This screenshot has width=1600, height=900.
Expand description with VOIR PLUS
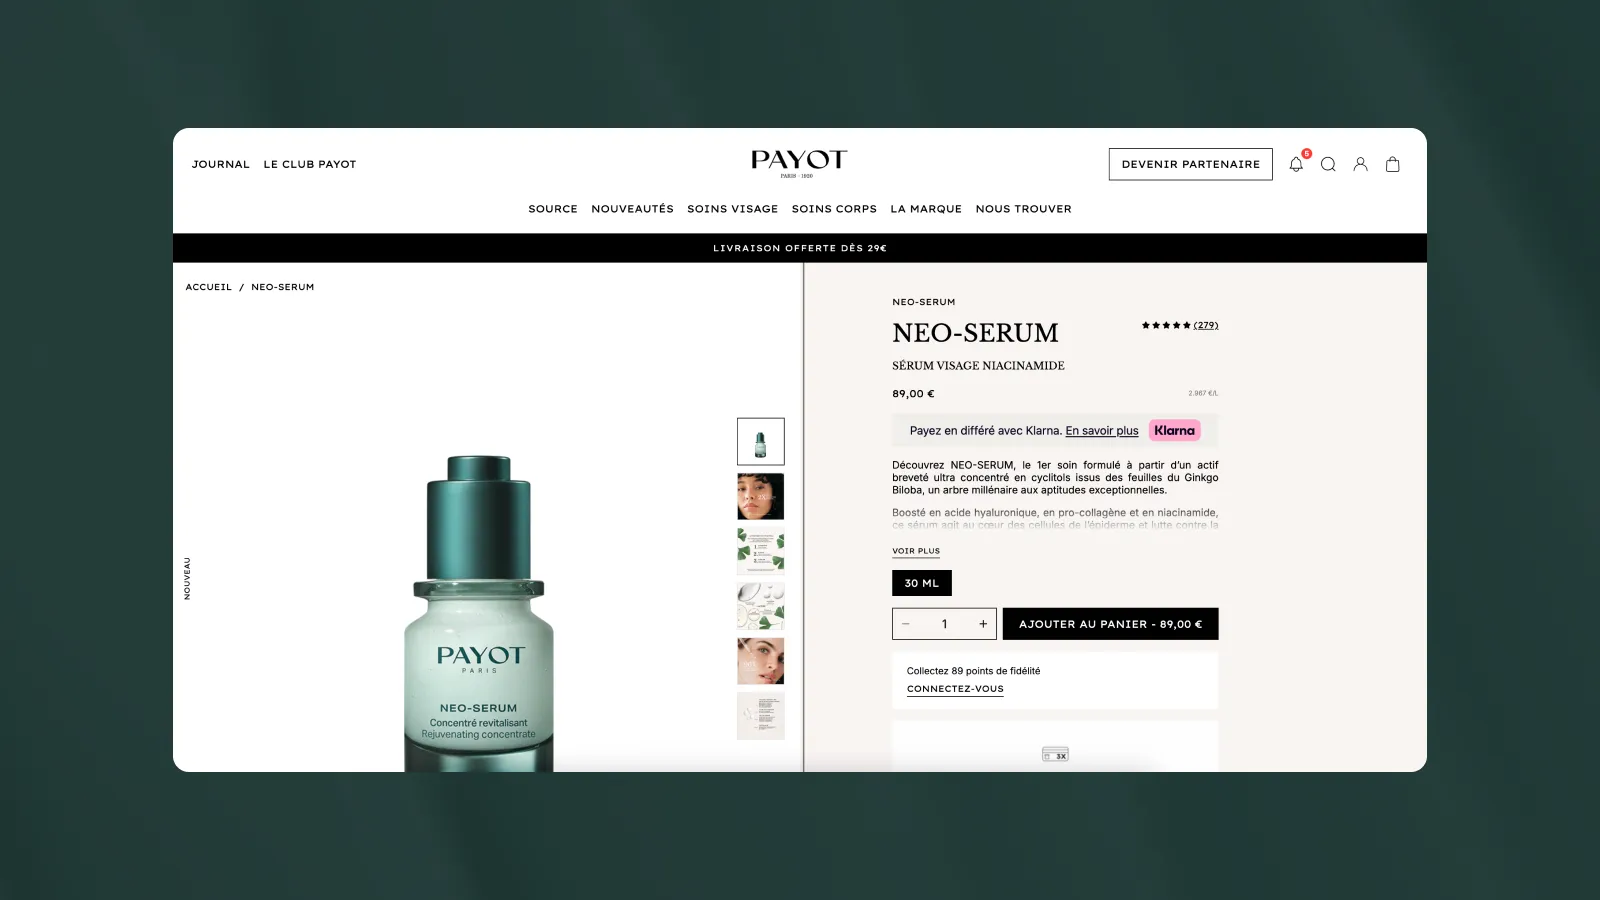point(916,551)
